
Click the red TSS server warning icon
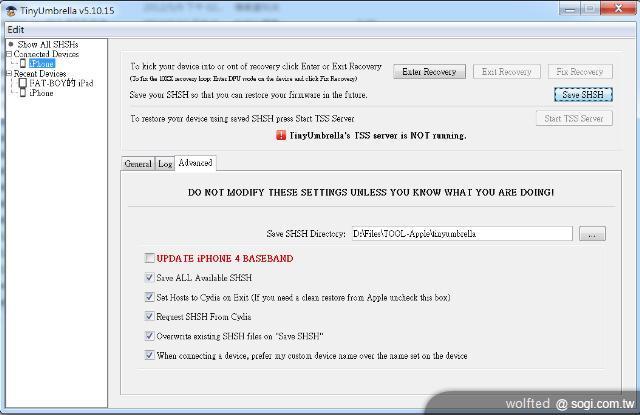click(x=281, y=135)
